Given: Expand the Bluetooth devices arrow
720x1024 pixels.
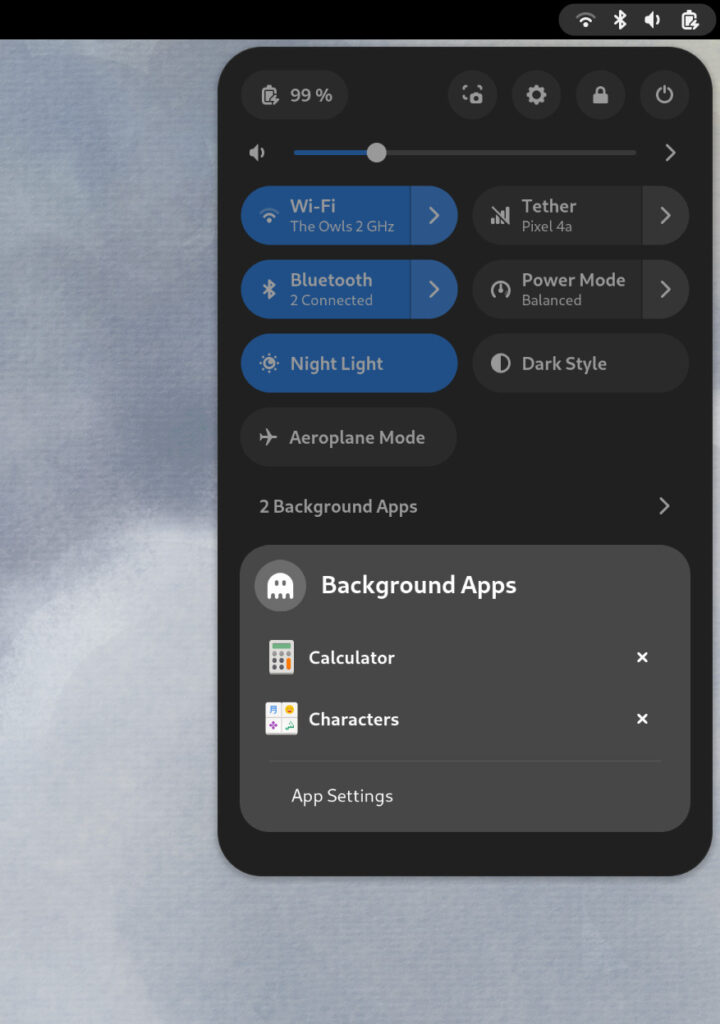Looking at the screenshot, I should point(434,289).
